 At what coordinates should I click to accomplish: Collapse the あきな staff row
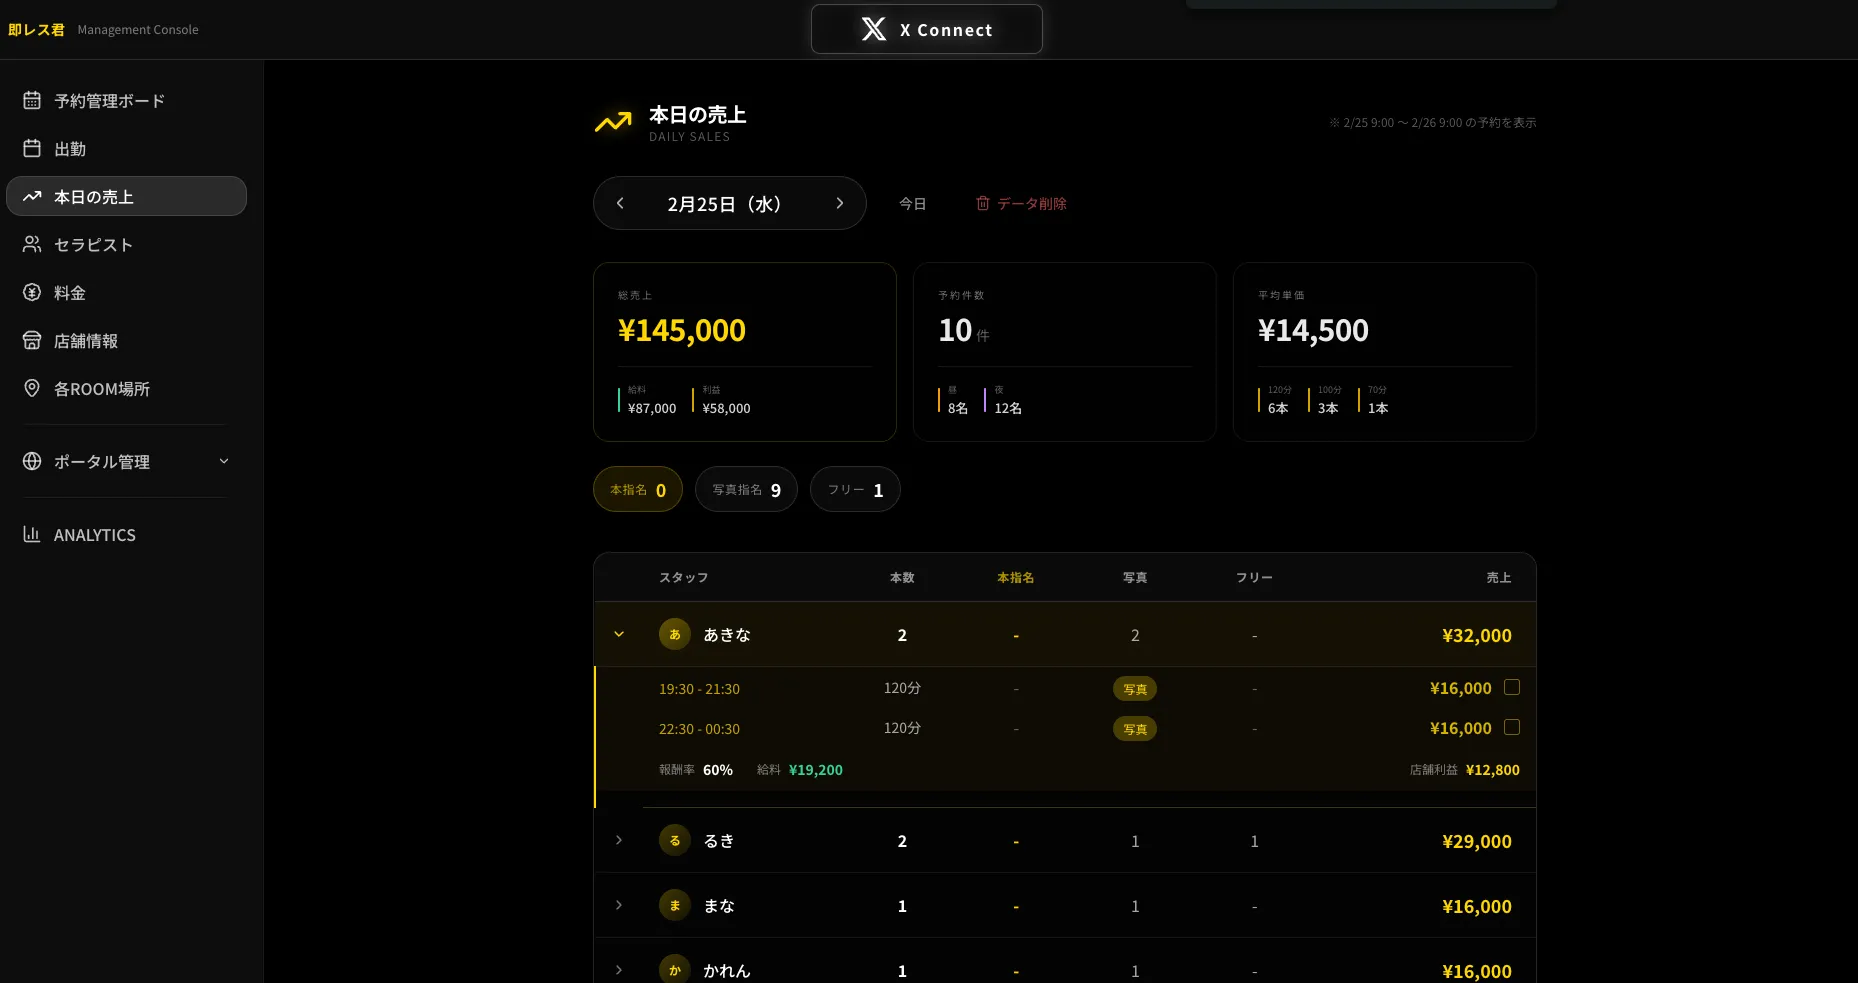pos(619,634)
